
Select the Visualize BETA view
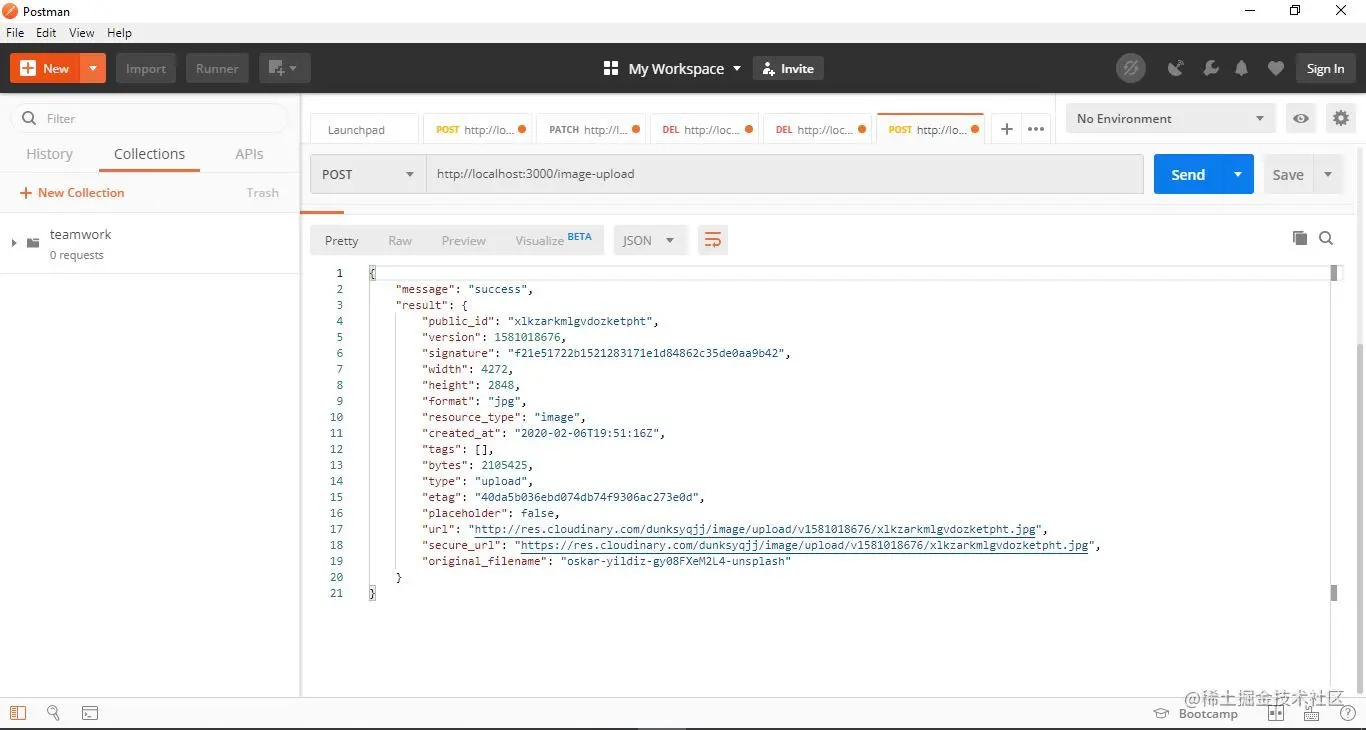pyautogui.click(x=553, y=240)
